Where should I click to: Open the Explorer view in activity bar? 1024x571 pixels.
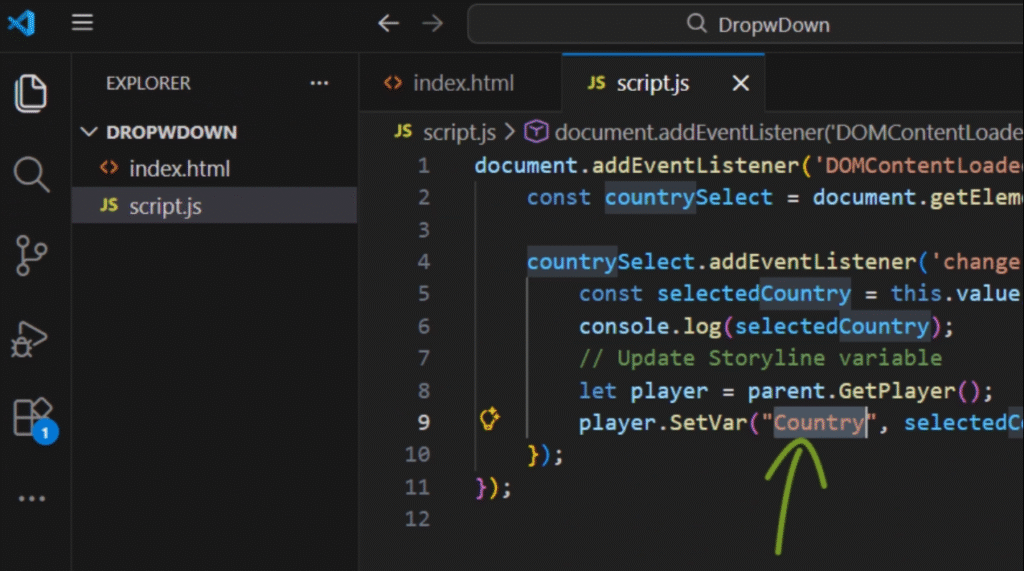point(31,93)
